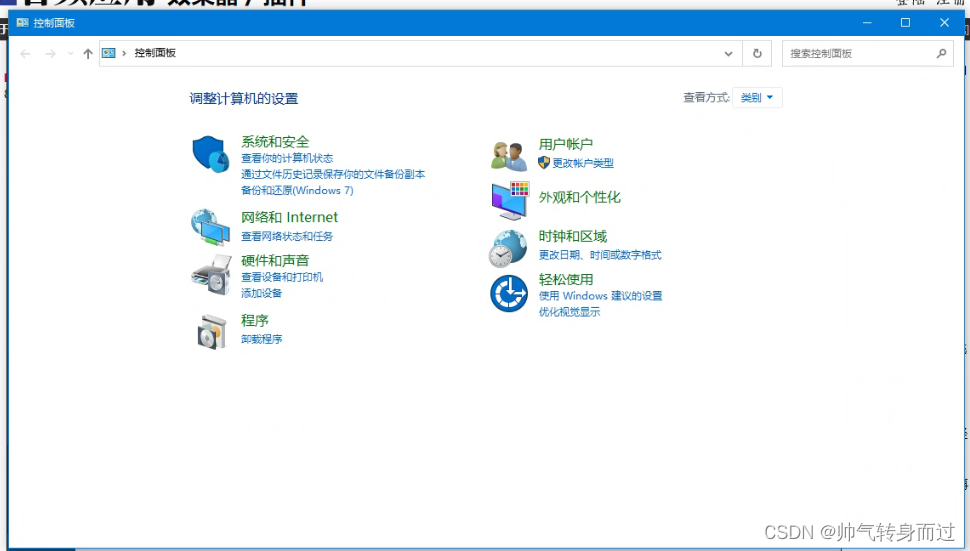Open 程序 category heading
The width and height of the screenshot is (970, 551).
click(255, 320)
